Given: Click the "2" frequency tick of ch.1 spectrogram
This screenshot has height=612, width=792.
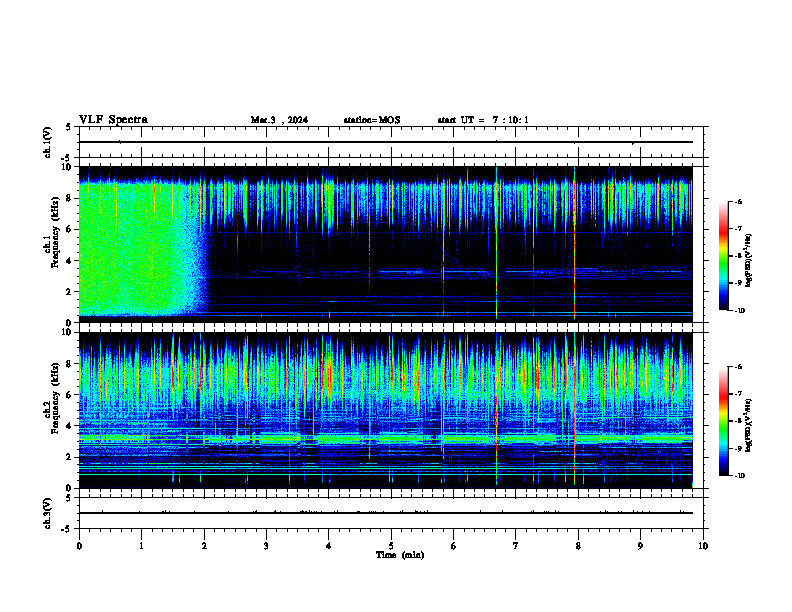Looking at the screenshot, I should point(70,292).
